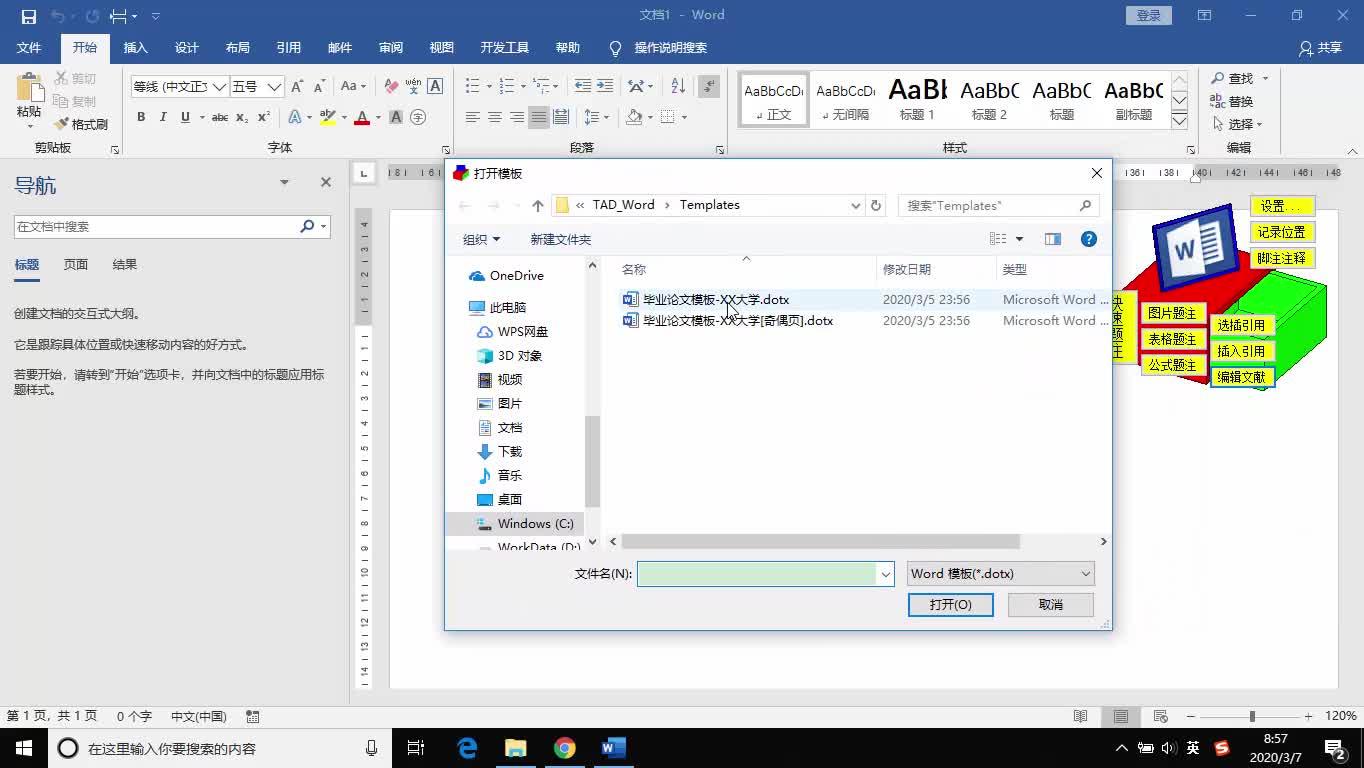The height and width of the screenshot is (768, 1364).
Task: Open the 文件名 combo dropdown arrow
Action: click(x=885, y=574)
